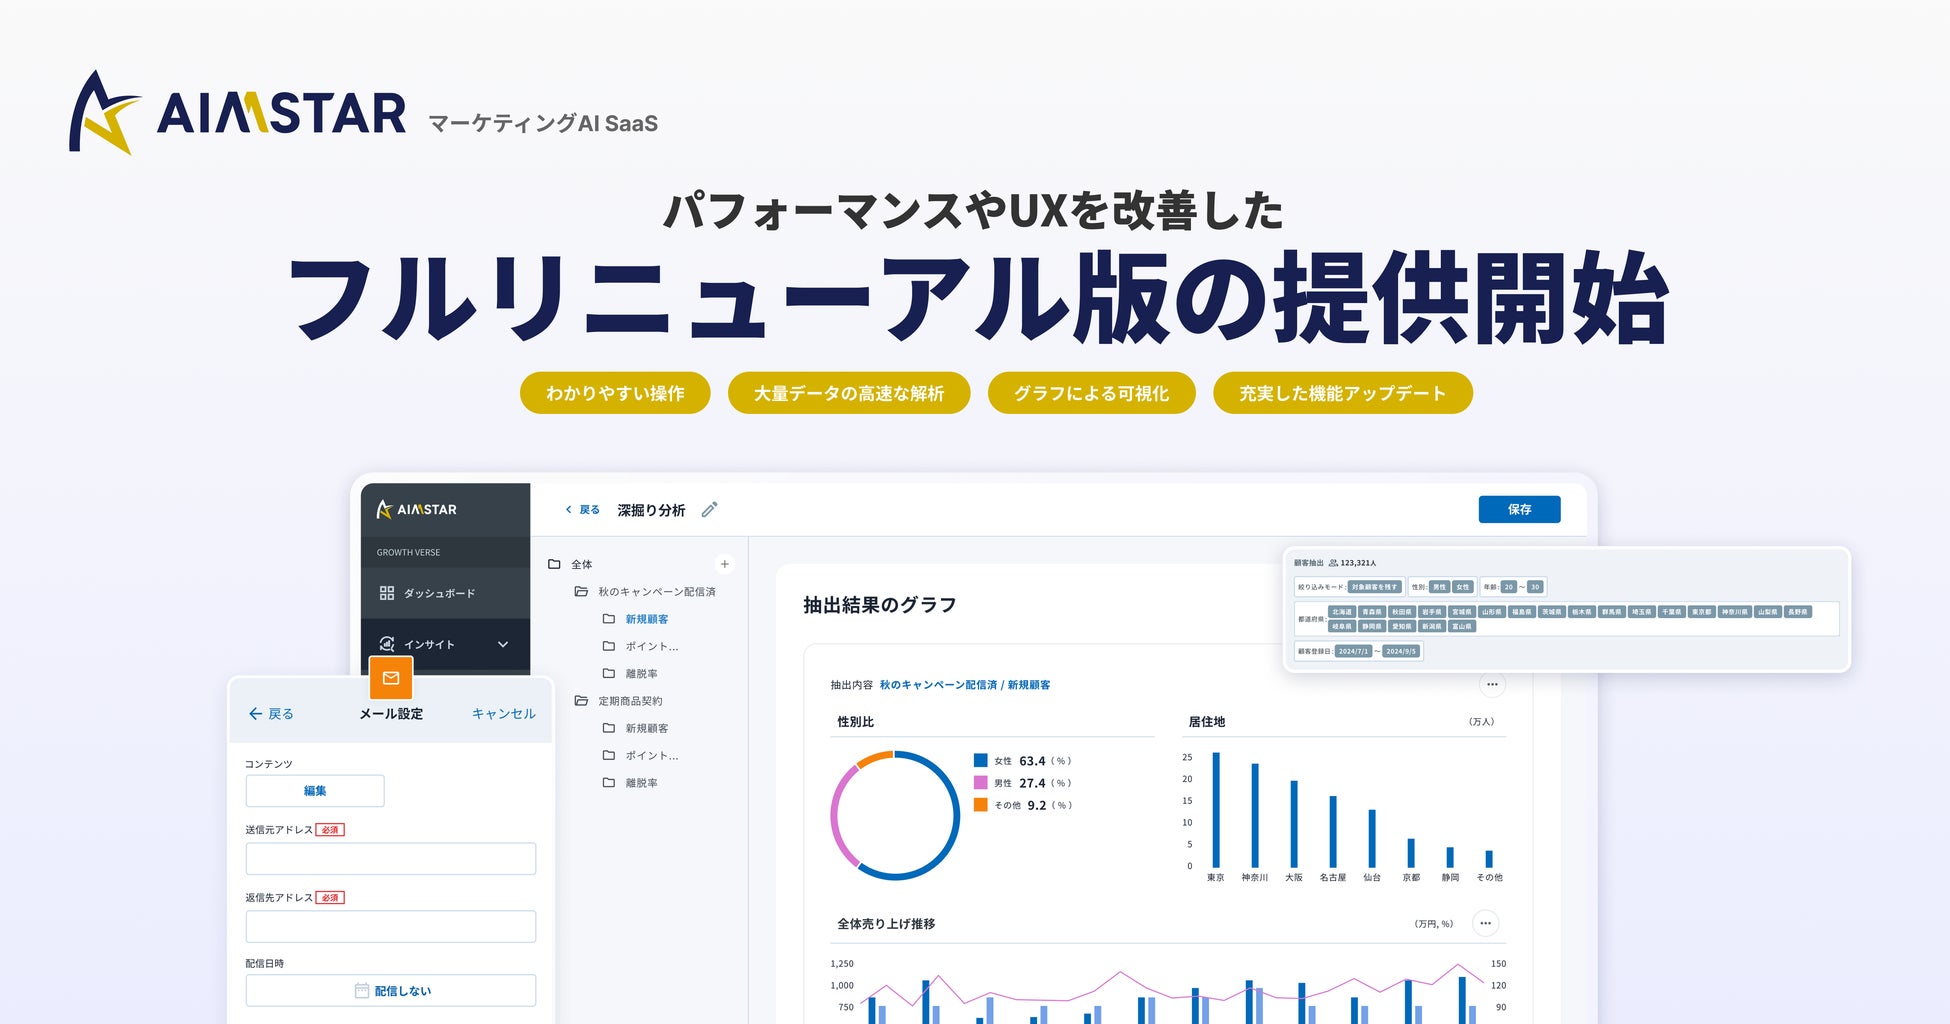
Task: Click the large AIMSTAR banner logo
Action: 237,112
